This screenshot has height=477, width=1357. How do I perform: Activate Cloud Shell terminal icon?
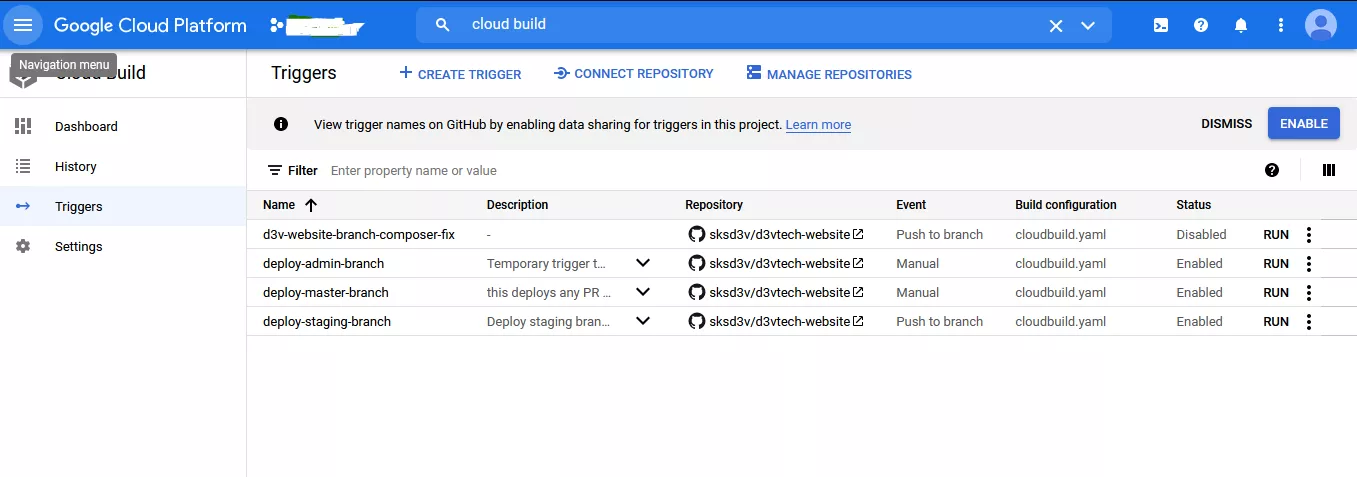click(1161, 25)
